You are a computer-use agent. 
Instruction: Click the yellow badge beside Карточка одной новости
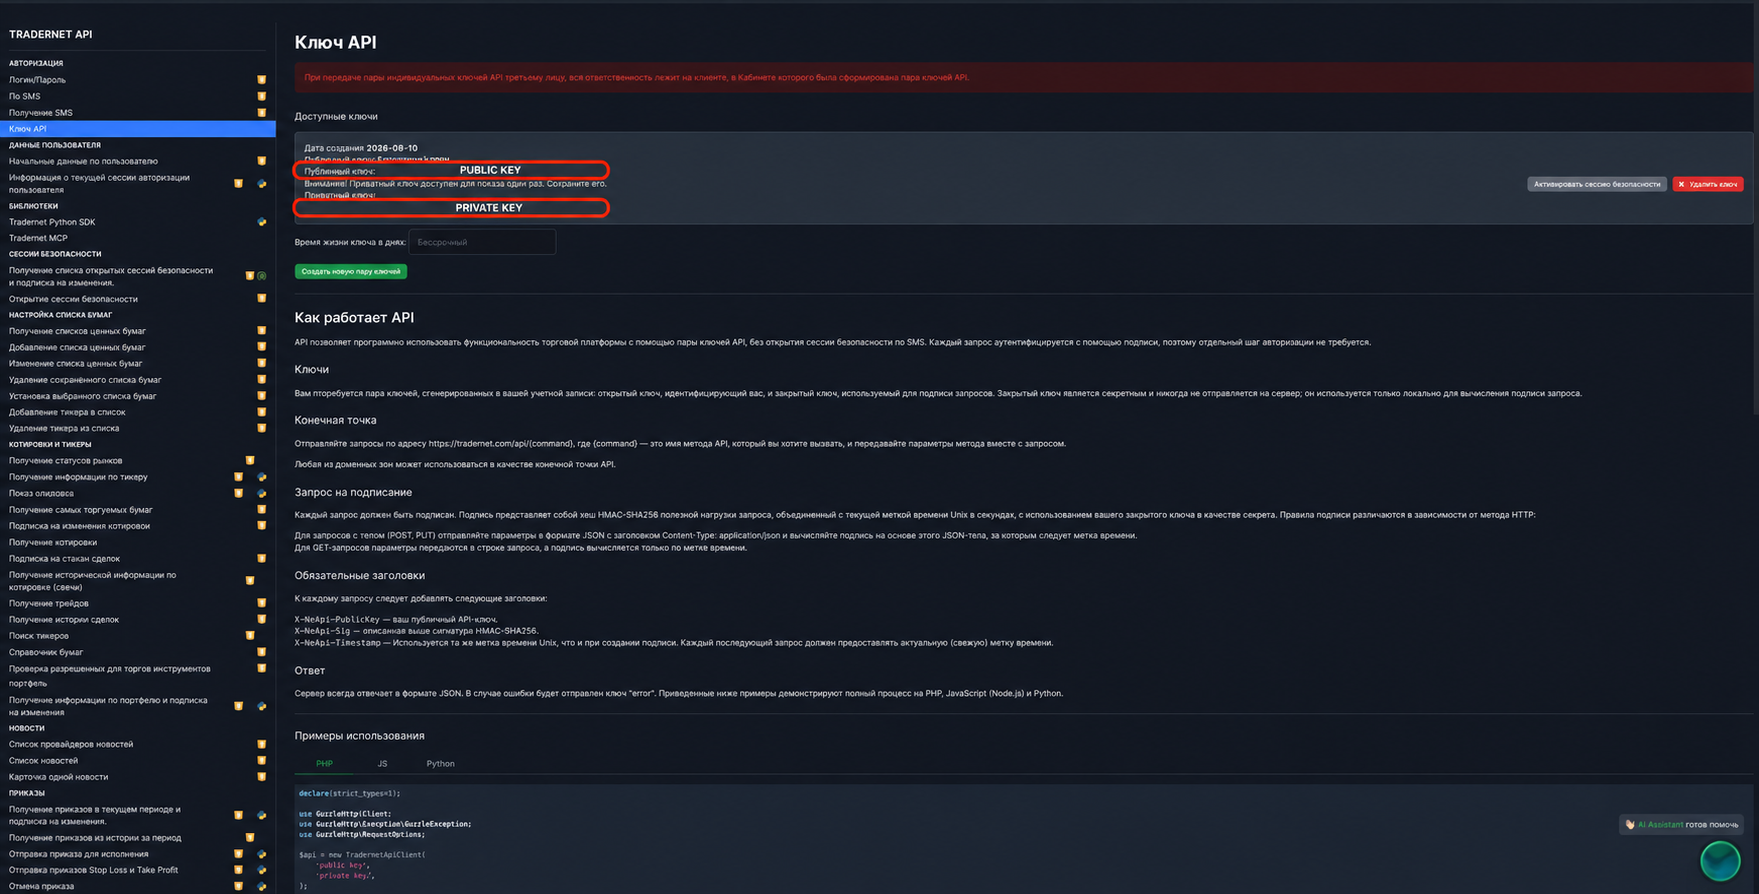(262, 777)
